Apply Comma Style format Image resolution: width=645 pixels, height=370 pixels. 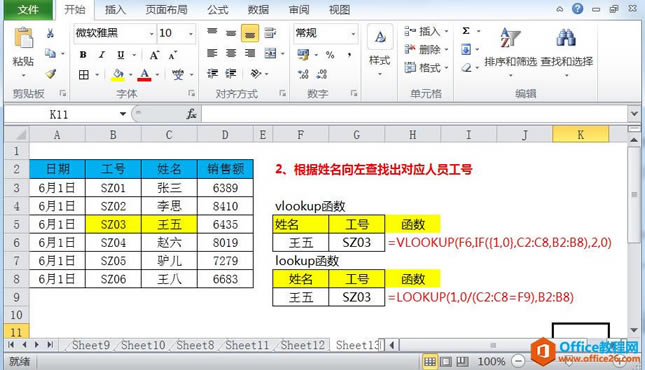coord(349,55)
